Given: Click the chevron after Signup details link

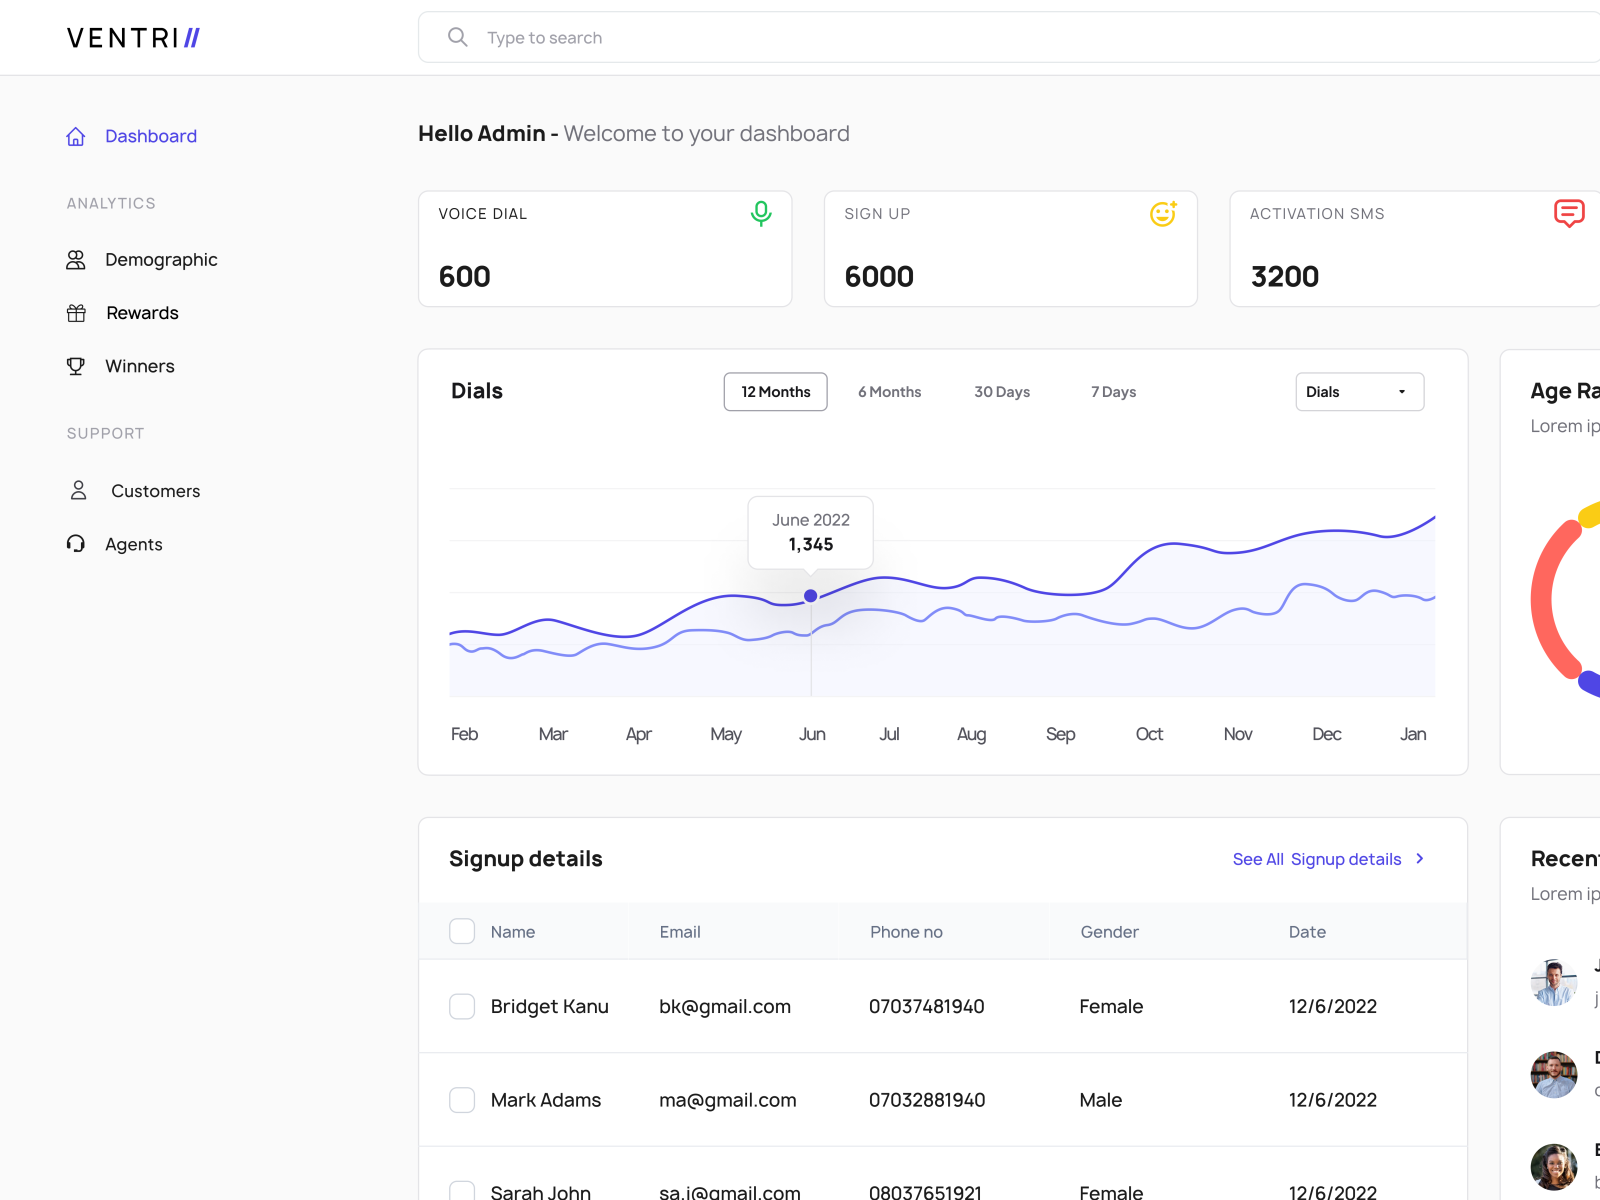Looking at the screenshot, I should [x=1419, y=859].
